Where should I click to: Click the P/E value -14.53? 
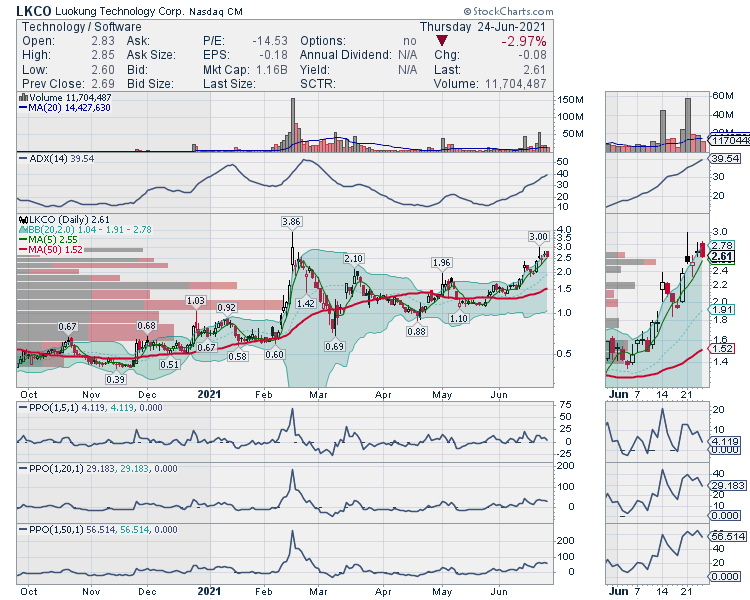click(270, 41)
